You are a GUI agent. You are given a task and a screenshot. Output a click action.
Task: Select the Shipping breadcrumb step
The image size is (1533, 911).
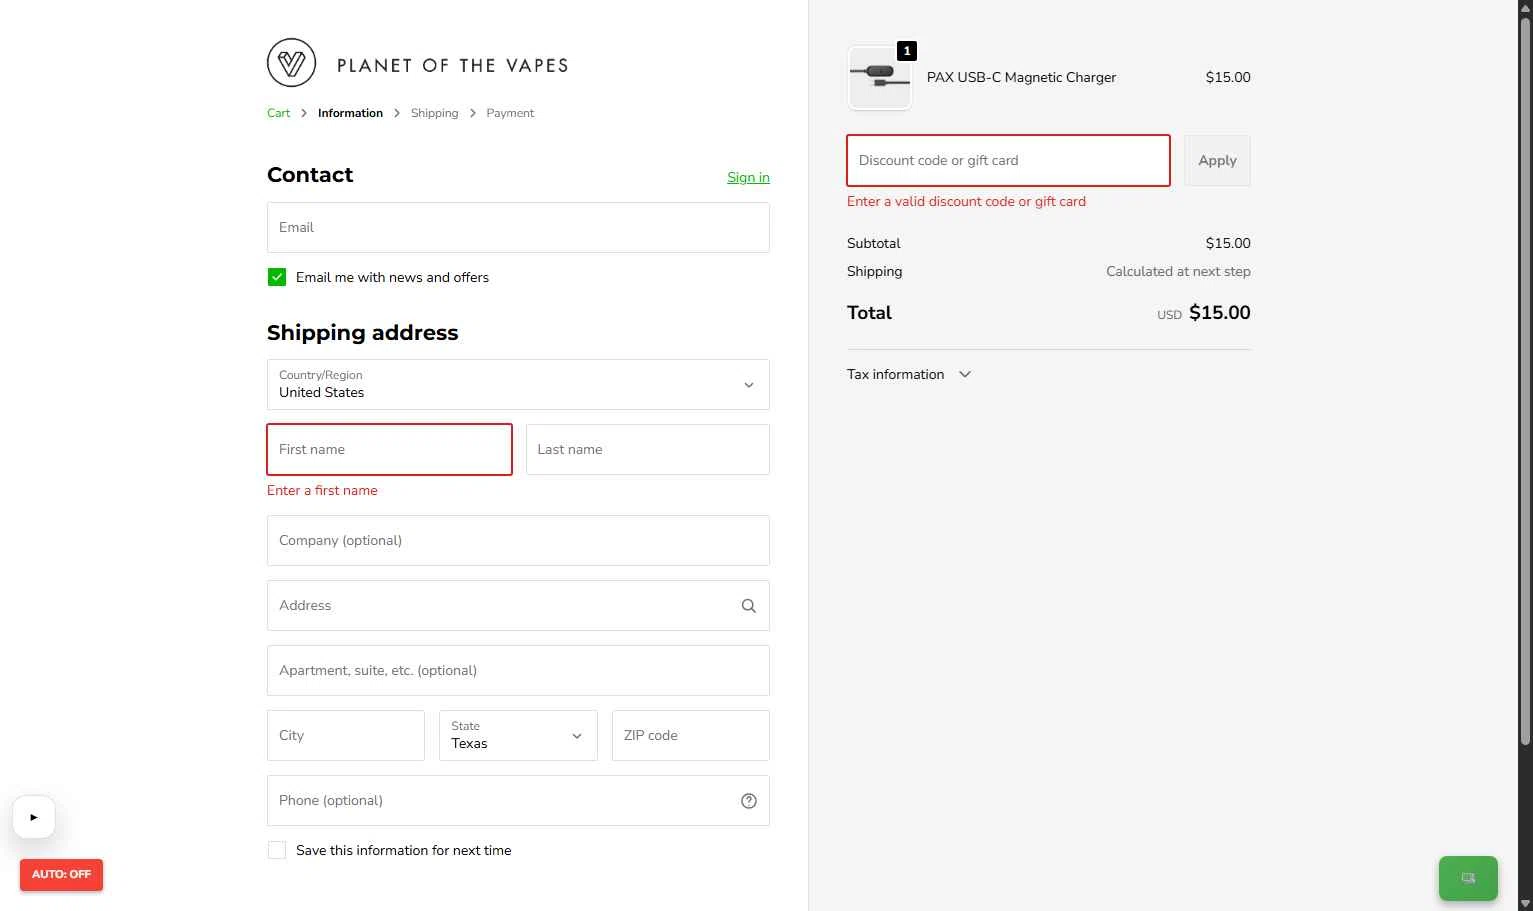[x=434, y=113]
